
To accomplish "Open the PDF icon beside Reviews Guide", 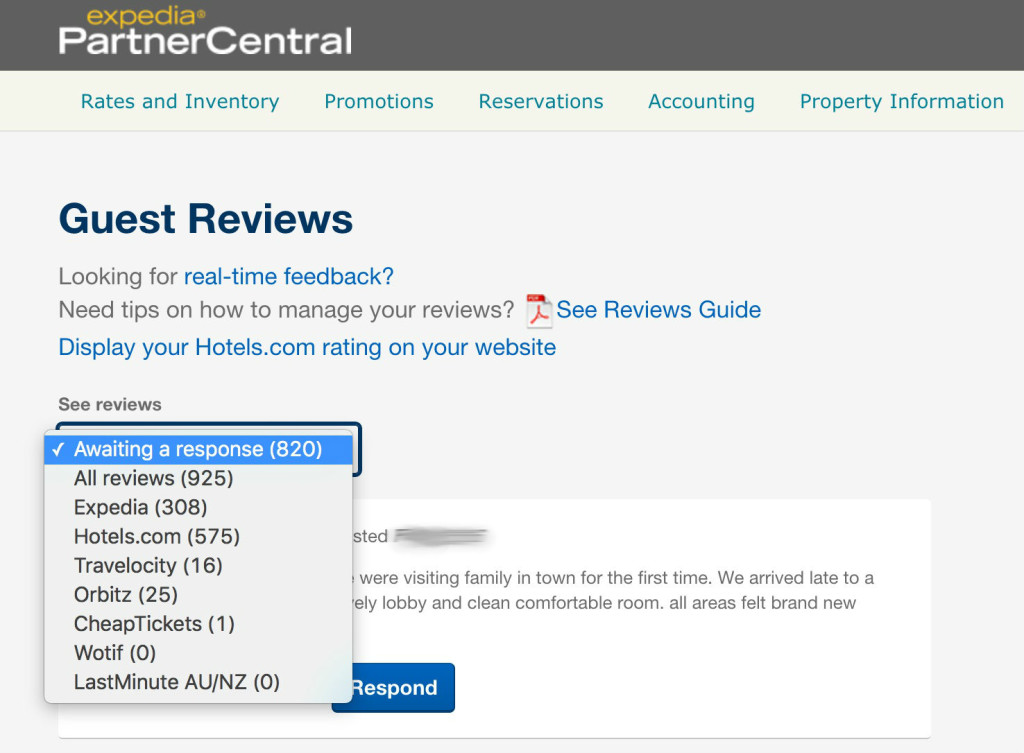I will (x=539, y=310).
